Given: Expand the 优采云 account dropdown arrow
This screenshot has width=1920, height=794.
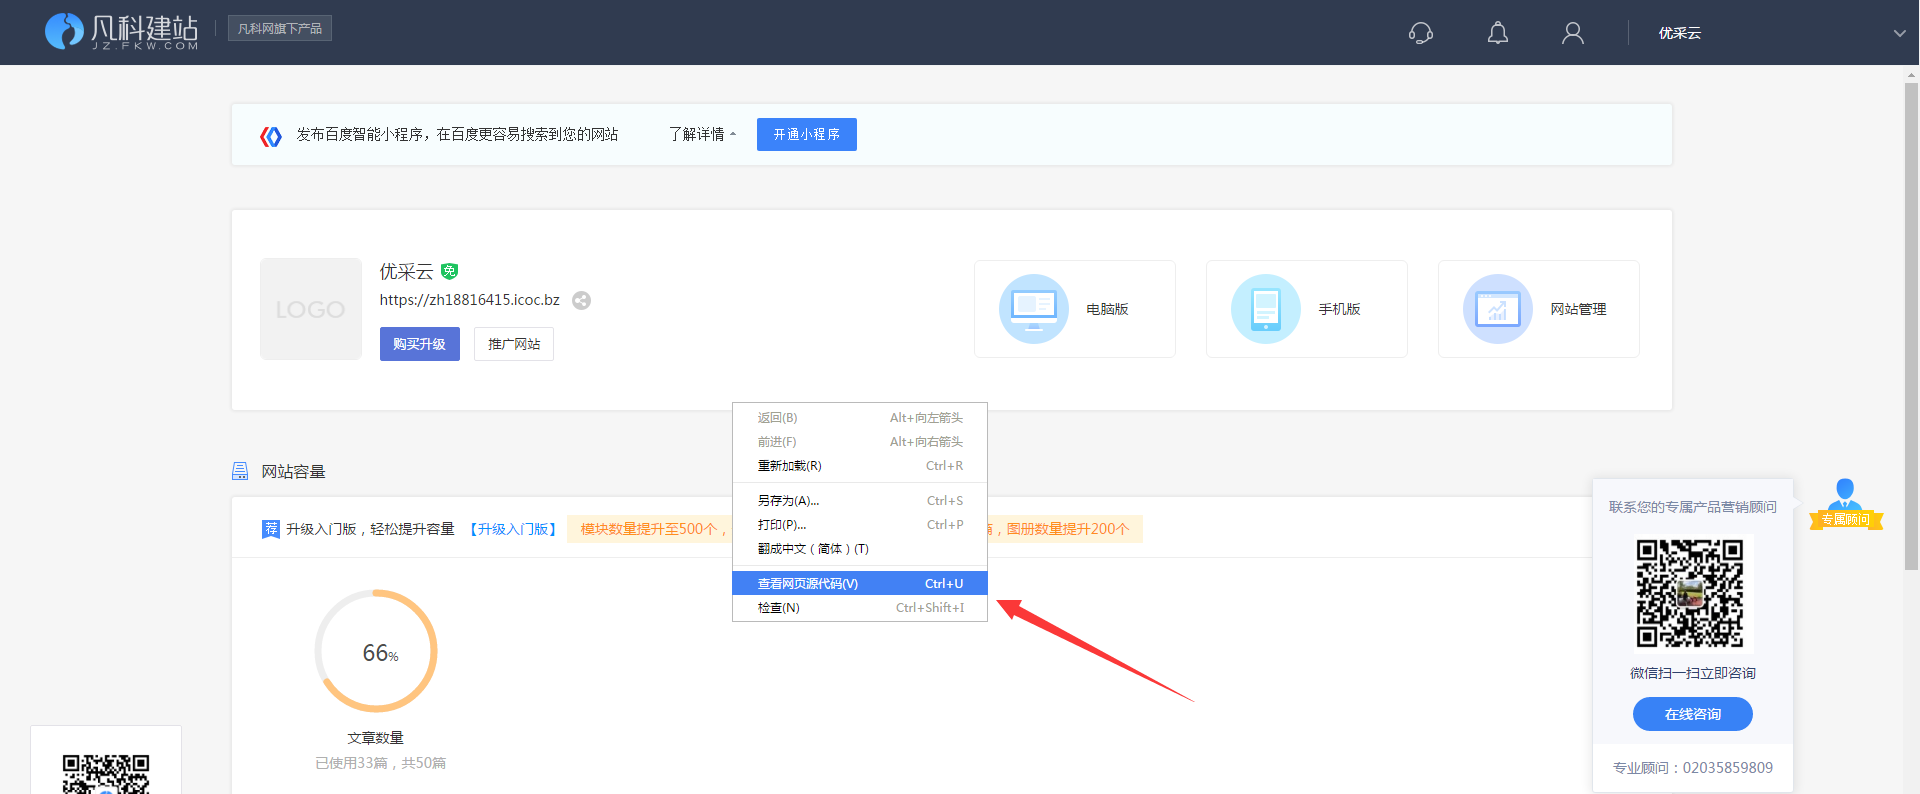Looking at the screenshot, I should point(1899,33).
